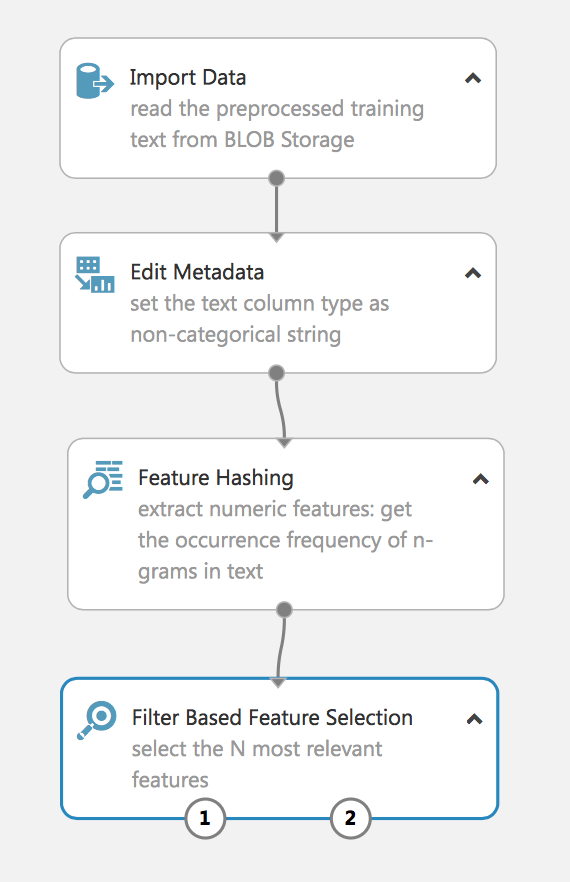Select the Import Data module title
Screen dimensions: 570x882
coord(188,78)
